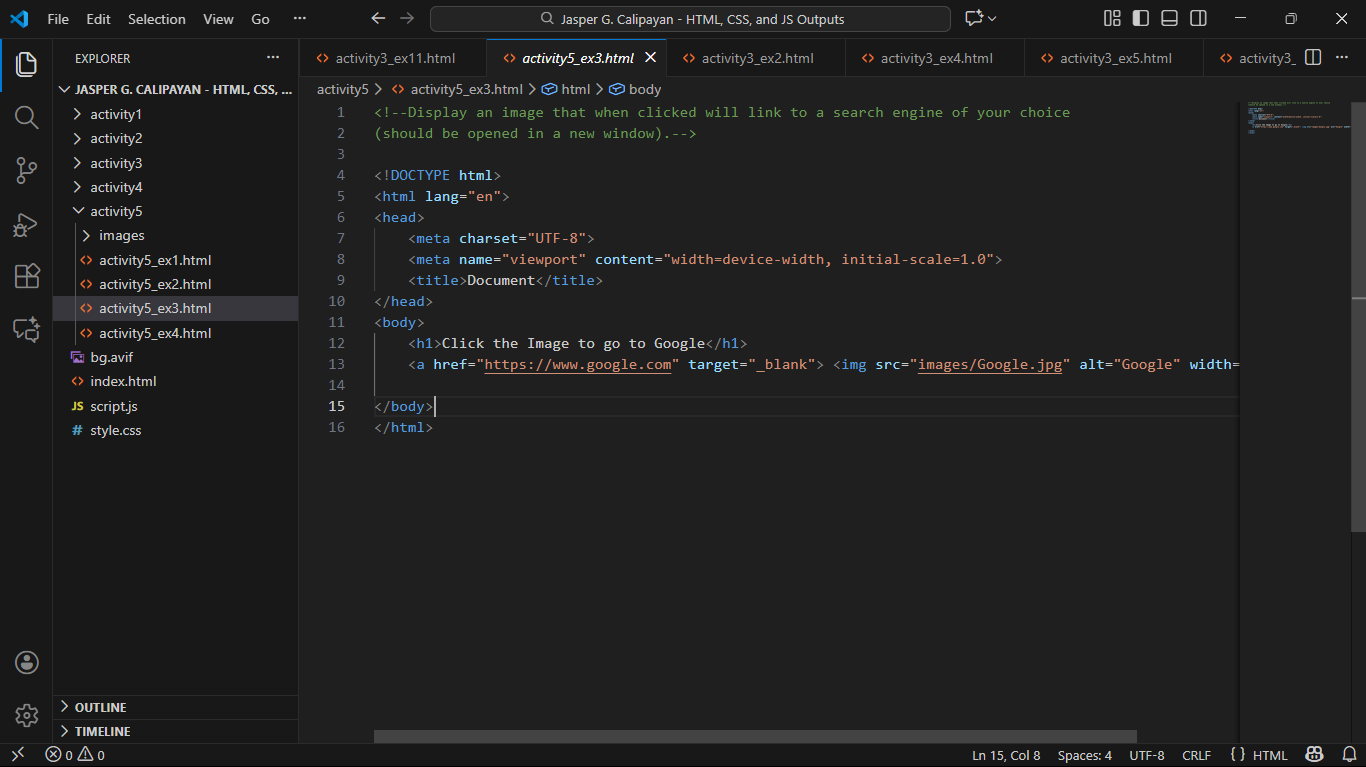
Task: Toggle the primary side bar visibility
Action: point(1141,19)
